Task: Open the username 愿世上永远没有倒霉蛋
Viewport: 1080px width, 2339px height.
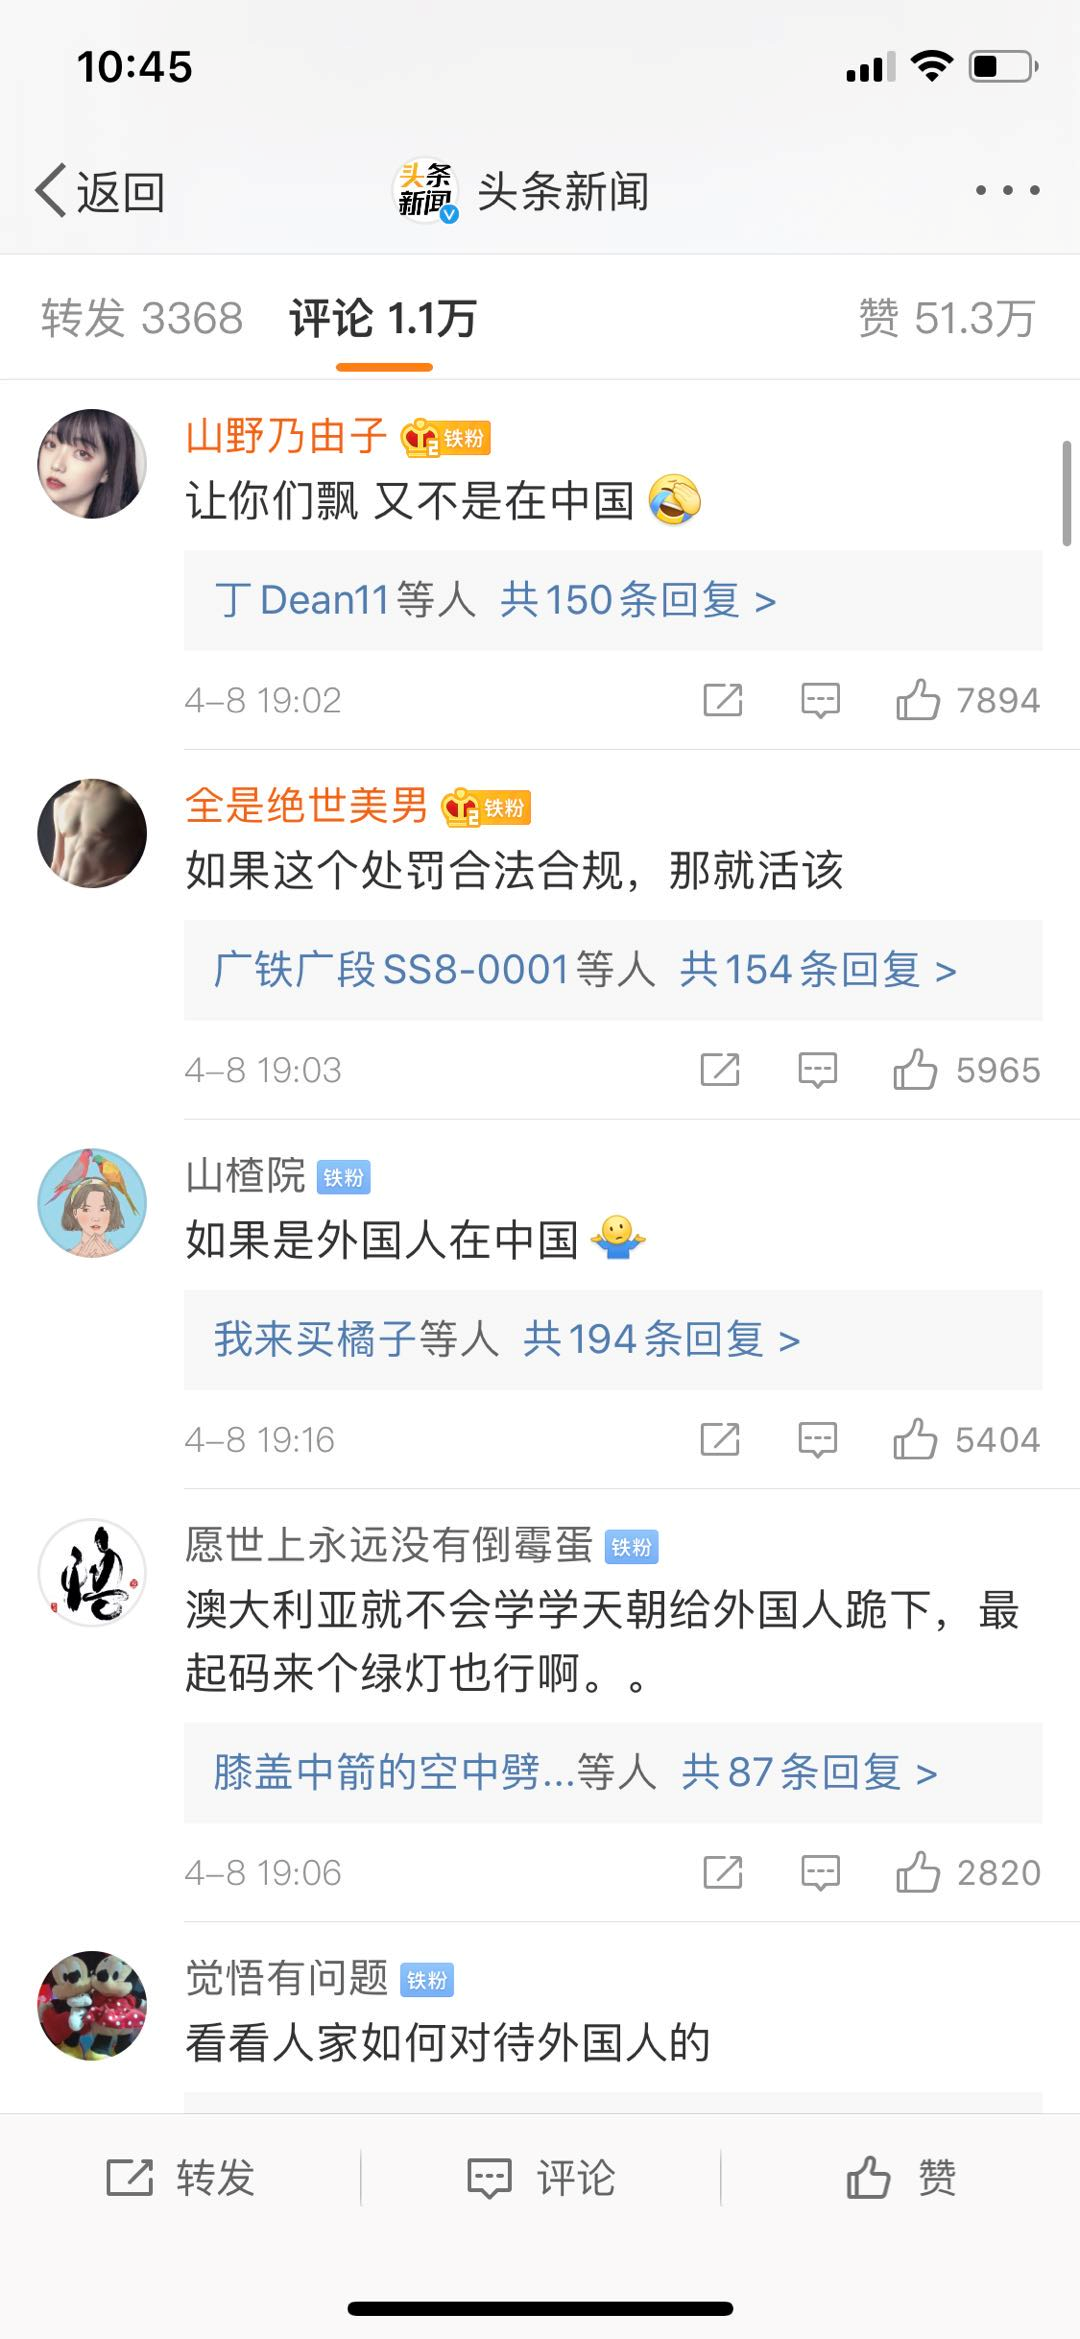Action: point(389,1545)
